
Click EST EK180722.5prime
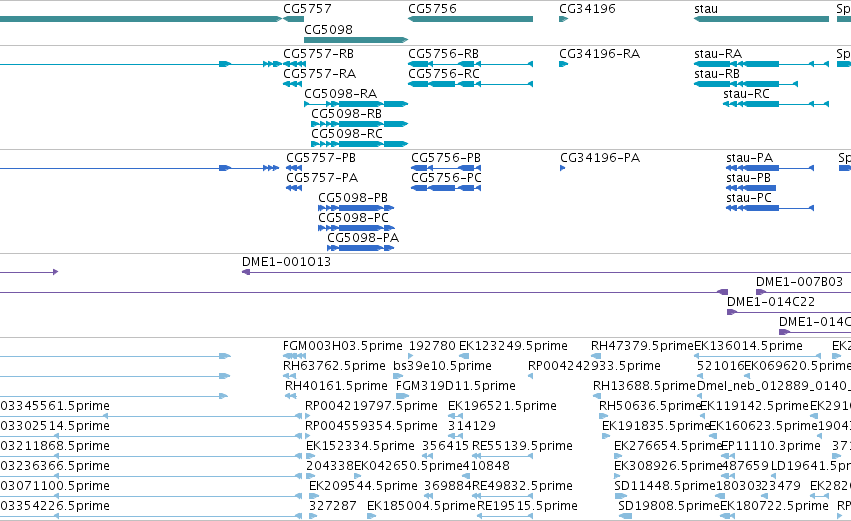click(x=774, y=507)
